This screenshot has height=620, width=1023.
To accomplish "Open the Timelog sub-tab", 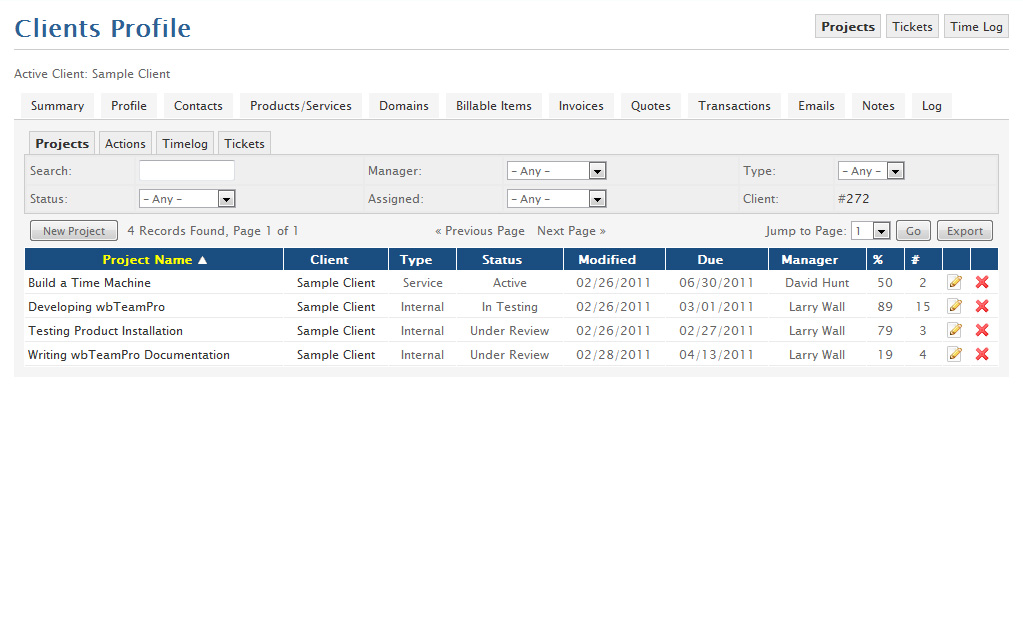I will tap(184, 143).
